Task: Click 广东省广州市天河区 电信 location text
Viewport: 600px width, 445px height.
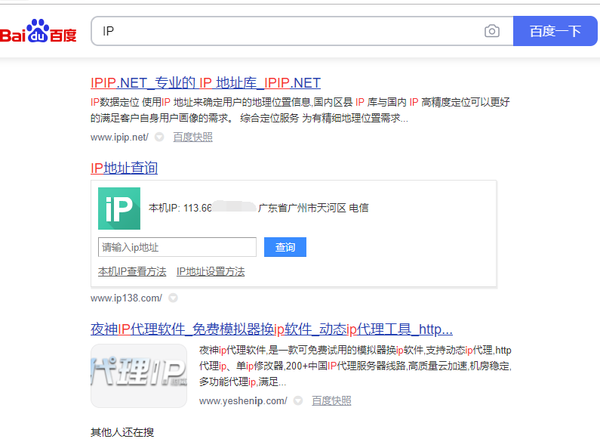Action: point(313,208)
